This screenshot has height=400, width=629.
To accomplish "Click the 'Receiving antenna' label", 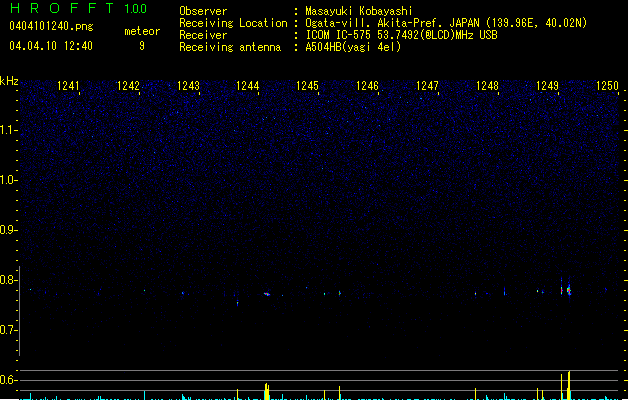I will [x=230, y=47].
